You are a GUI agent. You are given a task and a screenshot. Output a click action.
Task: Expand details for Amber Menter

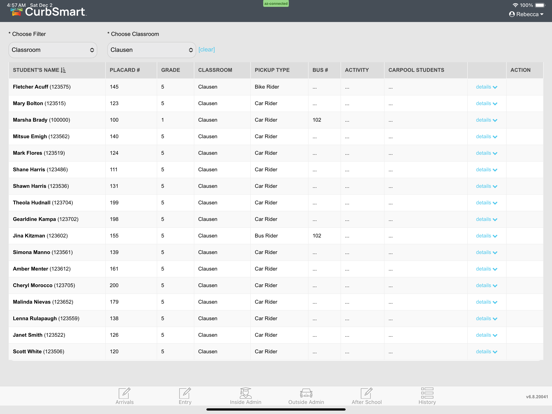tap(486, 269)
